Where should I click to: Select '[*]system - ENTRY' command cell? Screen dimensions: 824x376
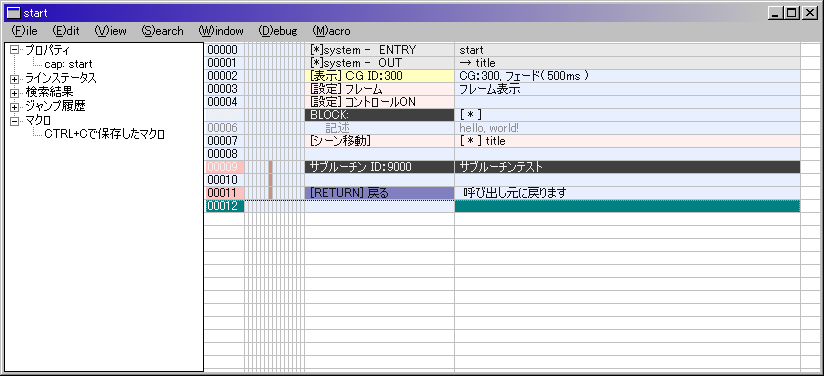click(379, 50)
